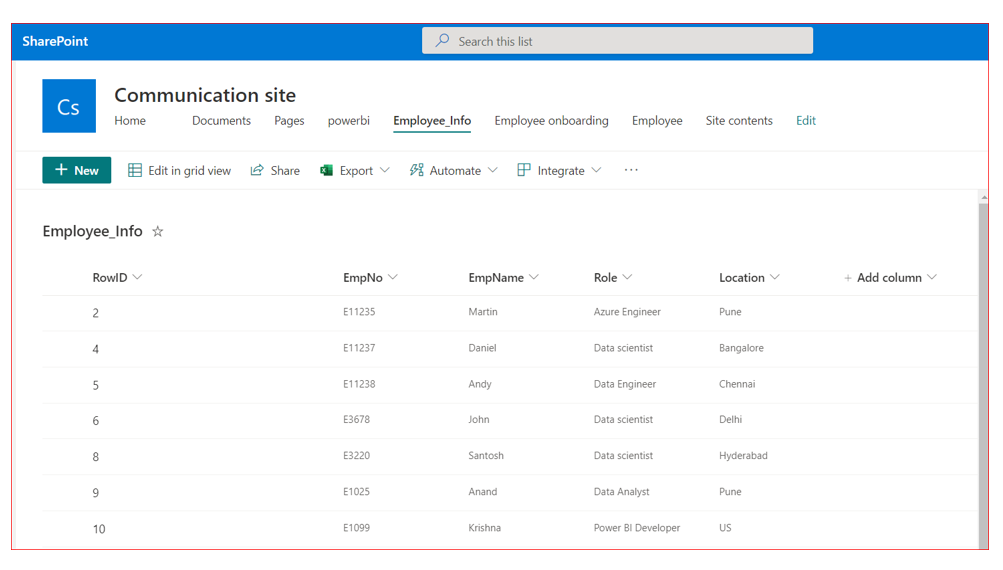
Task: Open Site contents in navigation
Action: pos(739,120)
